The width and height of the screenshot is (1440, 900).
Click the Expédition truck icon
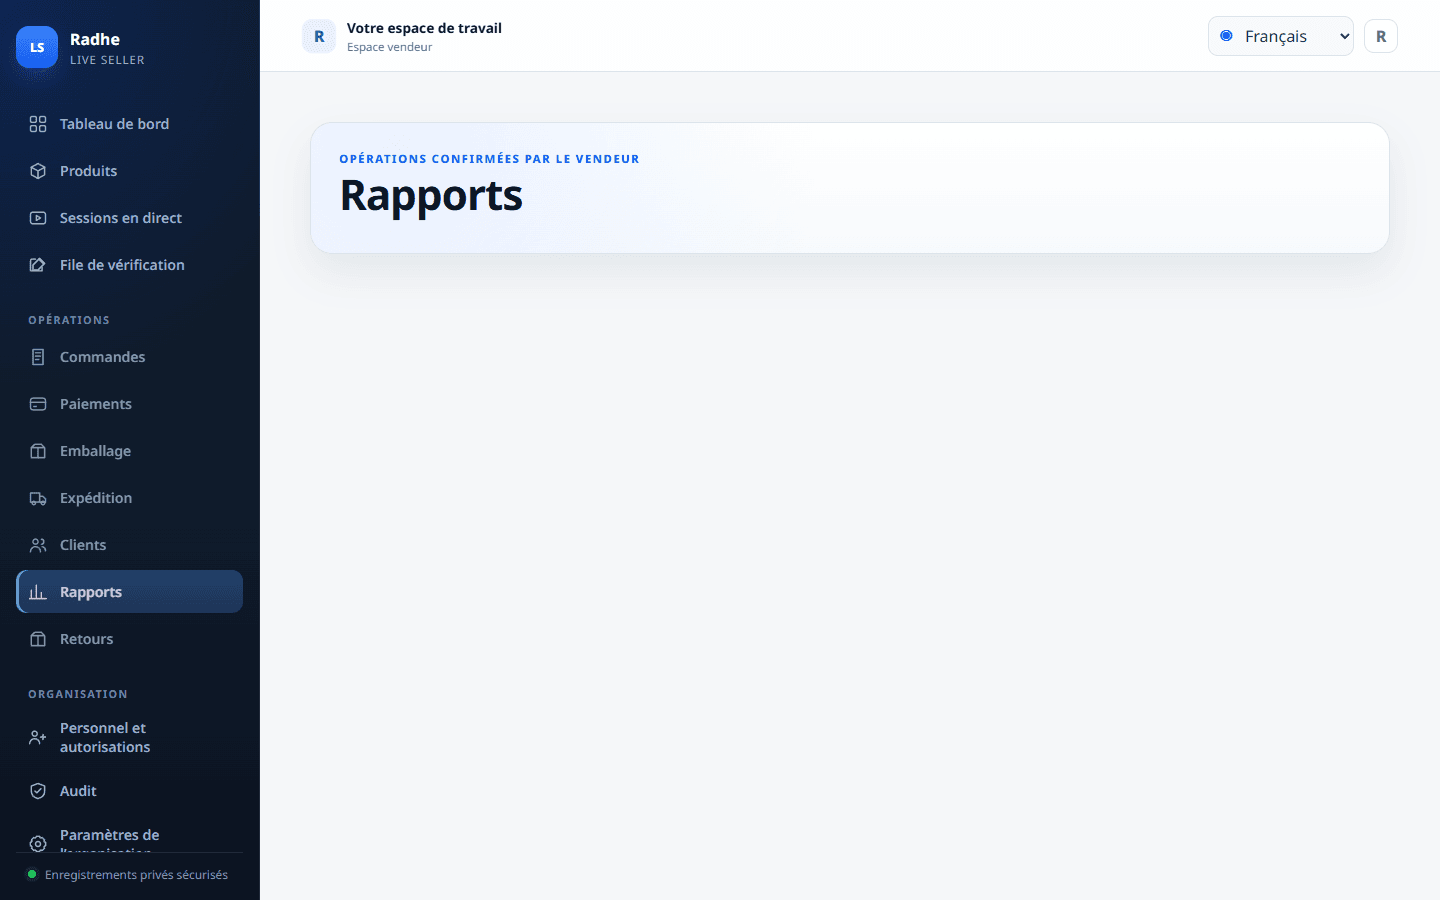point(38,498)
